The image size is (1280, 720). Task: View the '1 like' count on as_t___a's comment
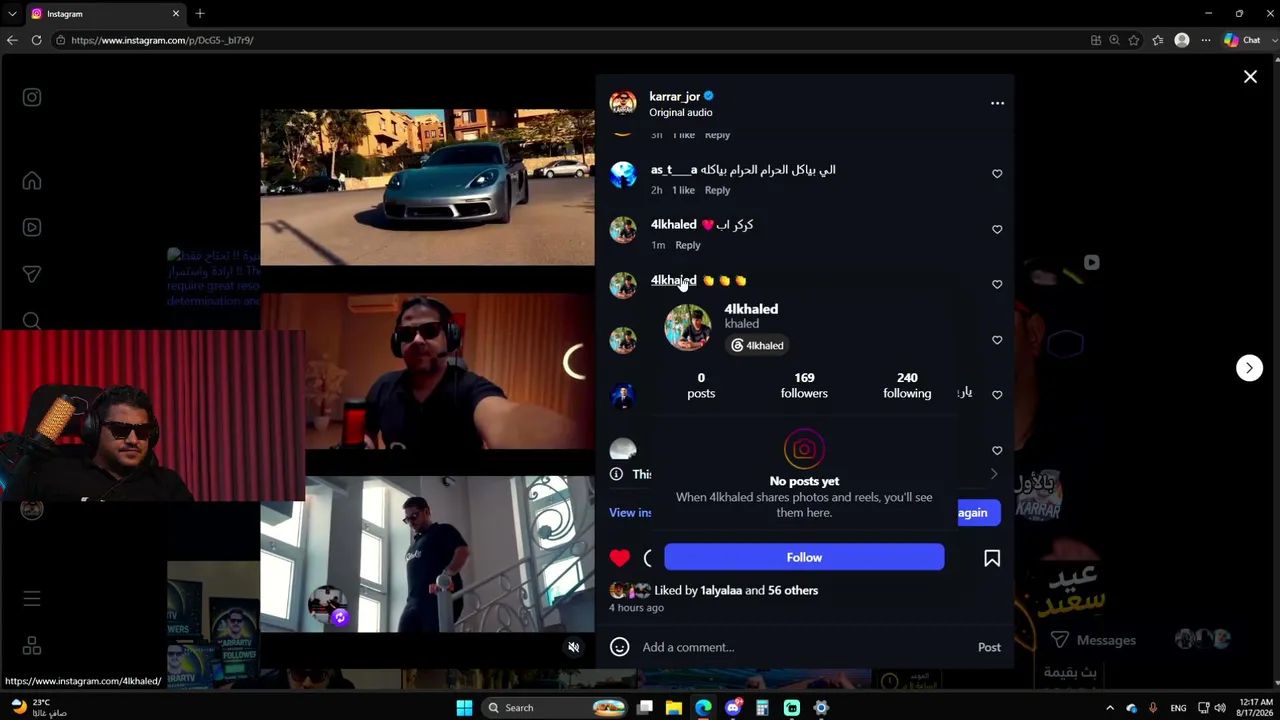[x=683, y=190]
